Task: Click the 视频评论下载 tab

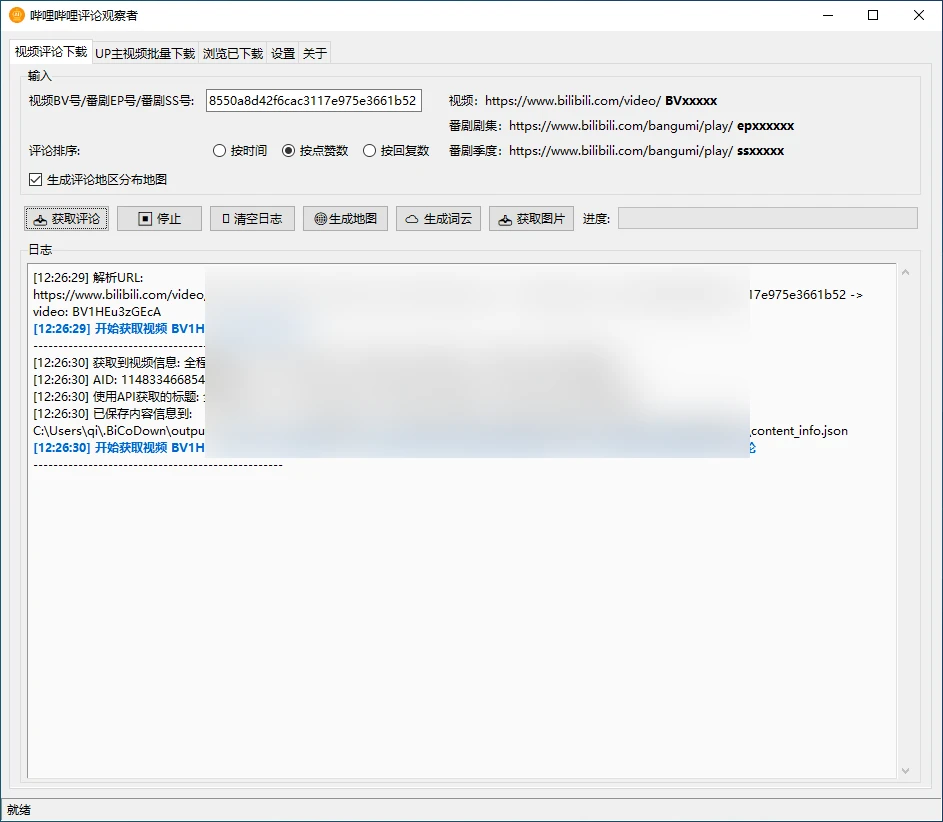Action: (50, 52)
